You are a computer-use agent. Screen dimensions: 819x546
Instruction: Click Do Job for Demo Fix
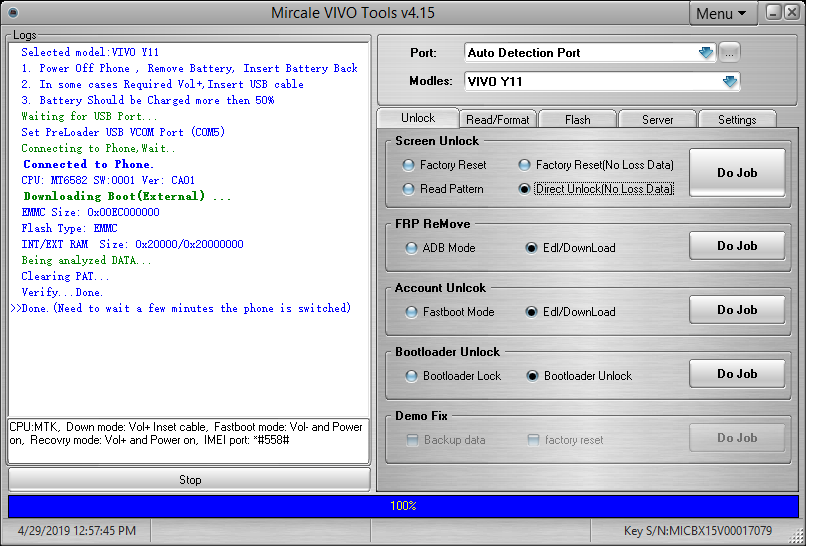[x=737, y=438]
